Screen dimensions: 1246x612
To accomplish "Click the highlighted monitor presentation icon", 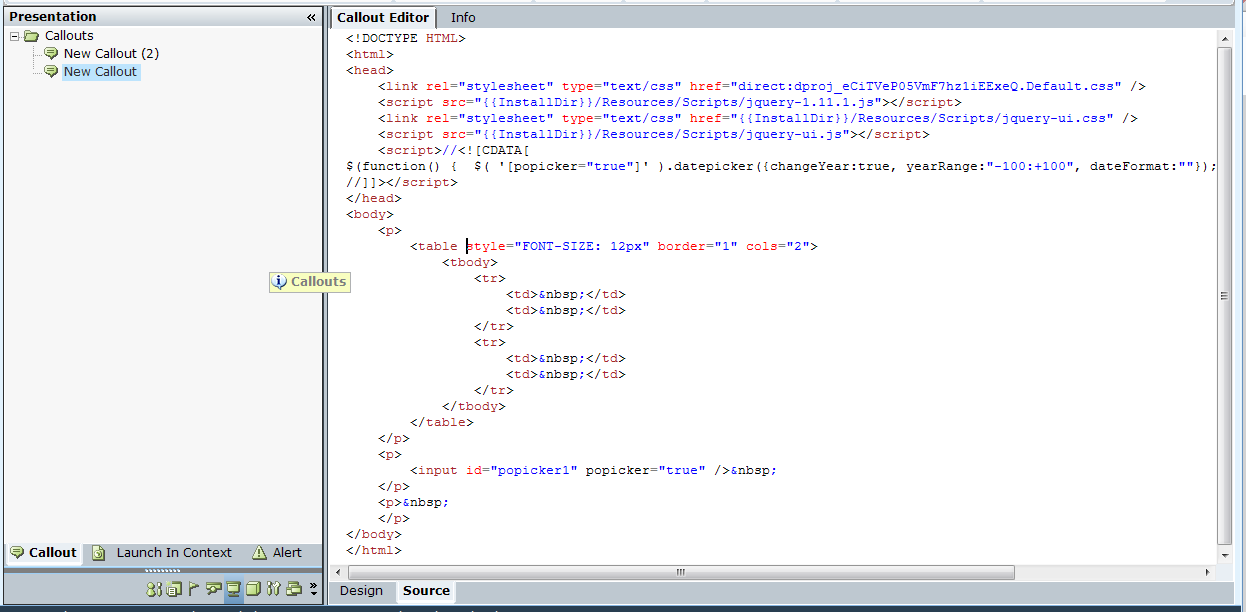I will (234, 589).
